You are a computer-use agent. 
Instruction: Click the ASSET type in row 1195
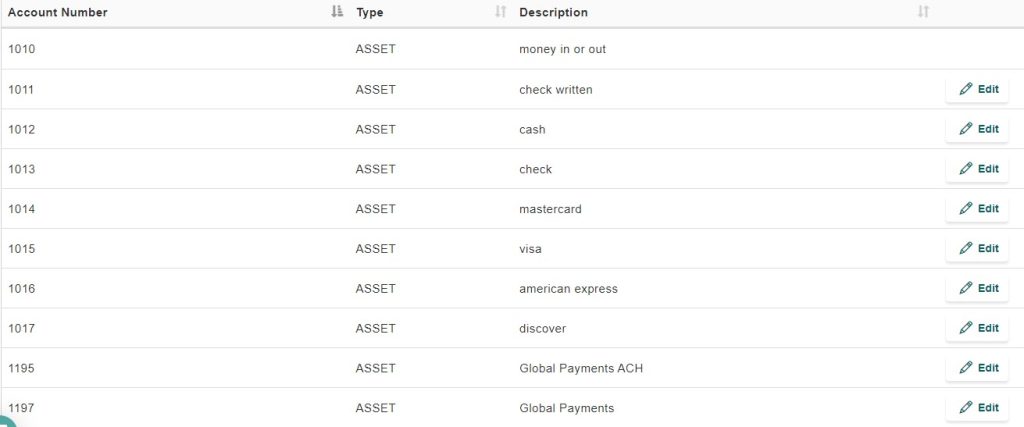[376, 368]
